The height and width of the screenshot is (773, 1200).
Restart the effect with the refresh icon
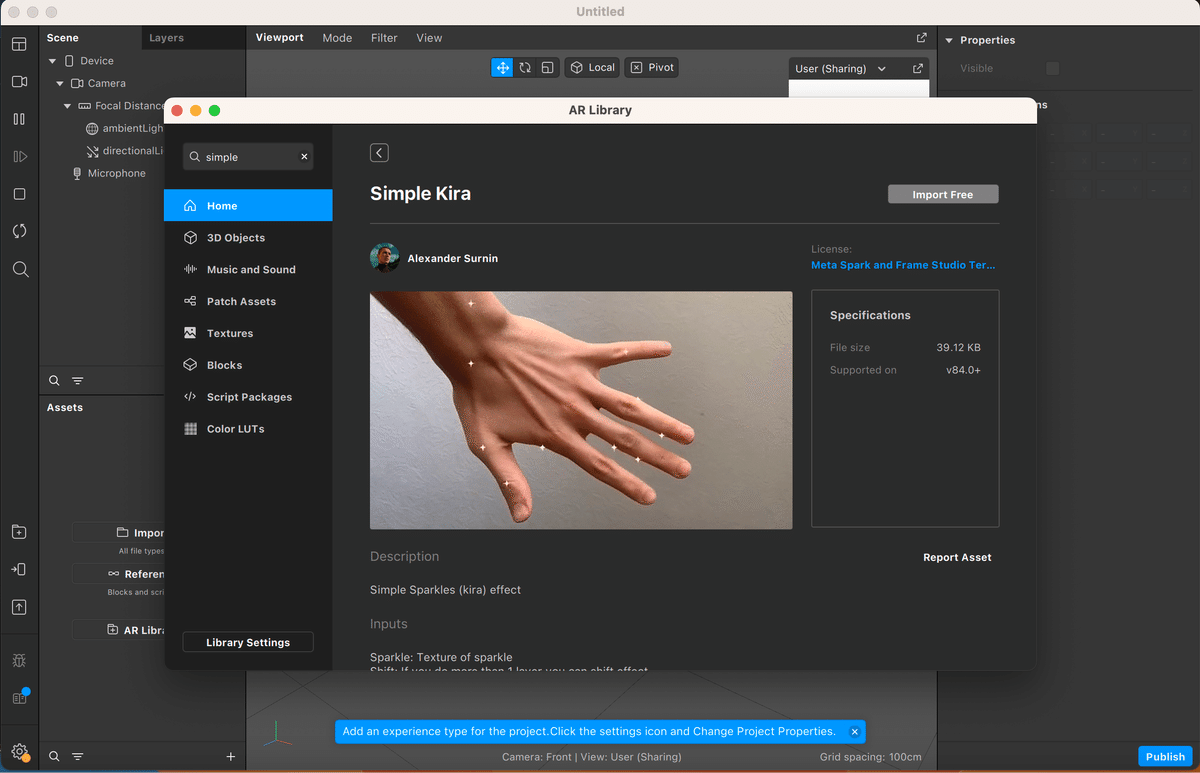19,231
